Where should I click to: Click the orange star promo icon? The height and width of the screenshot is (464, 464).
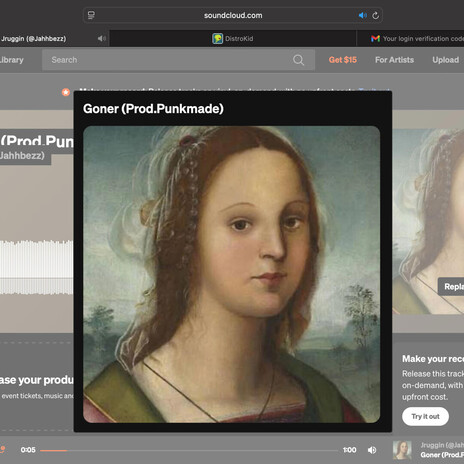coord(66,92)
